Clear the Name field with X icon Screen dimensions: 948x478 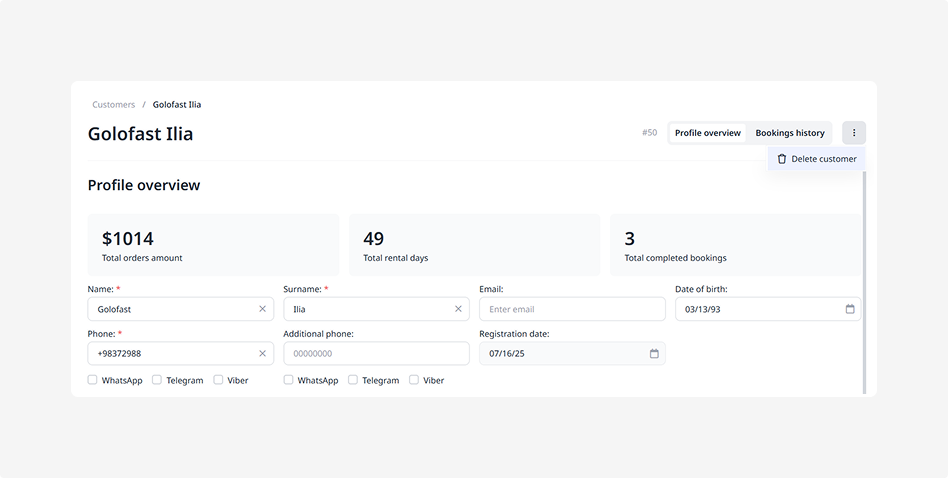coord(263,309)
